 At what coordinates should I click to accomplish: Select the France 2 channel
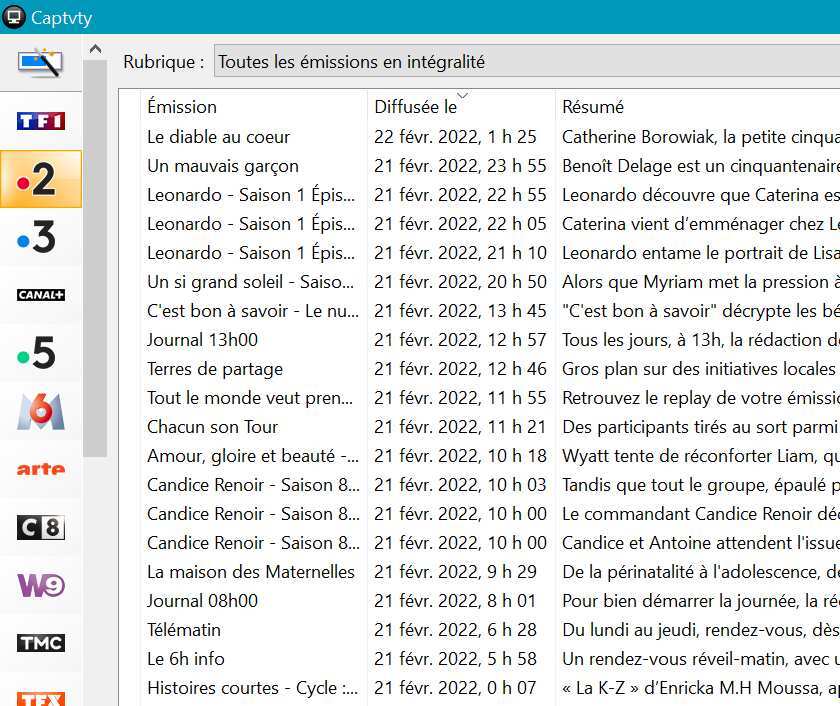coord(41,179)
